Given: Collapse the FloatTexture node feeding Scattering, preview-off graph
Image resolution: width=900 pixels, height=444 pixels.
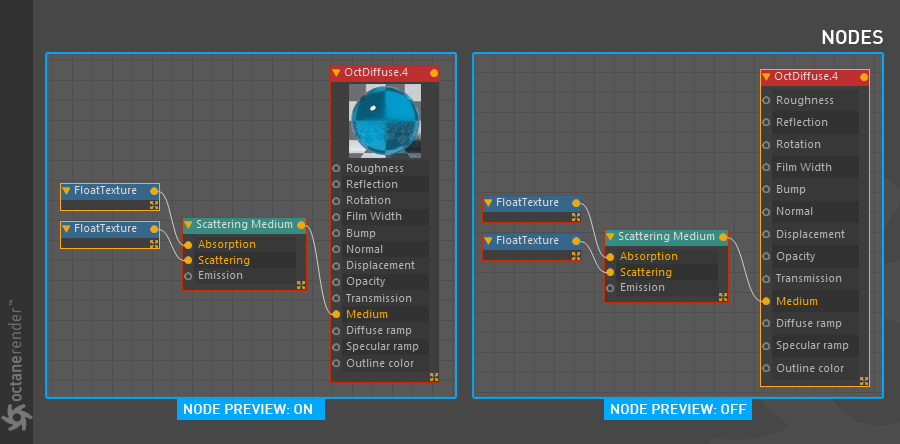Looking at the screenshot, I should pyautogui.click(x=488, y=240).
